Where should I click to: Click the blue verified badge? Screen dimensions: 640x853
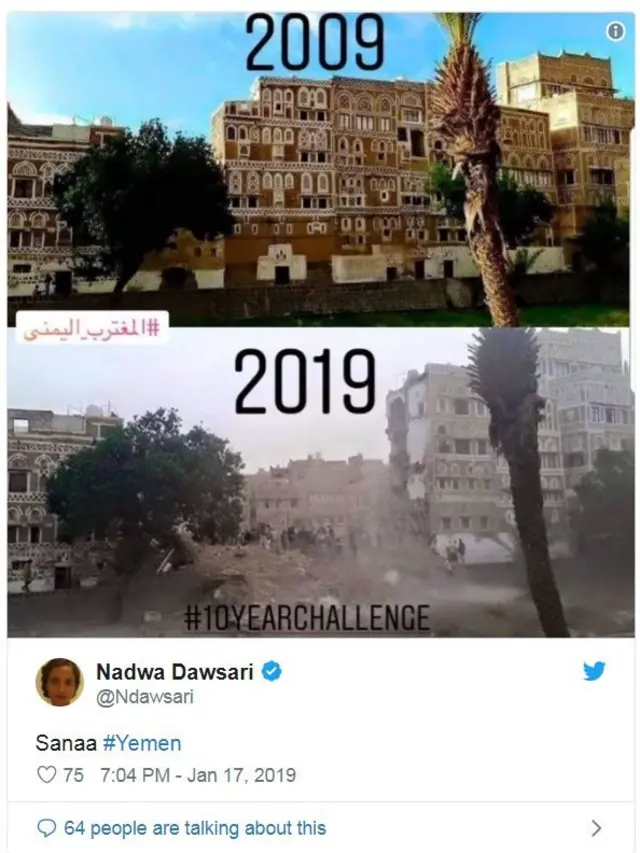pyautogui.click(x=272, y=671)
